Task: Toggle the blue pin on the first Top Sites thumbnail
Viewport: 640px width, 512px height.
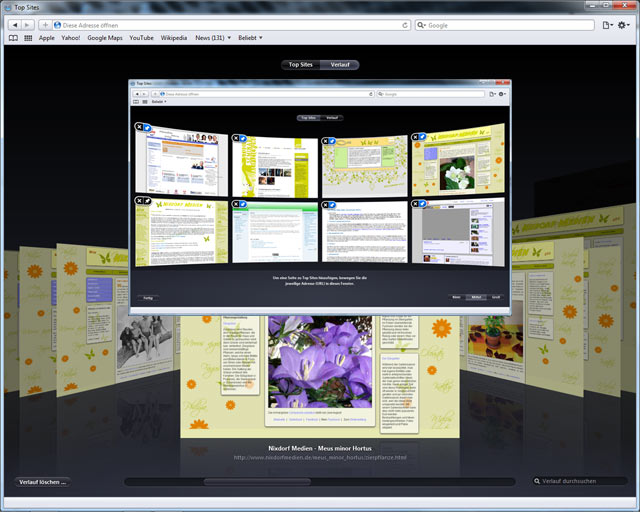Action: point(147,127)
